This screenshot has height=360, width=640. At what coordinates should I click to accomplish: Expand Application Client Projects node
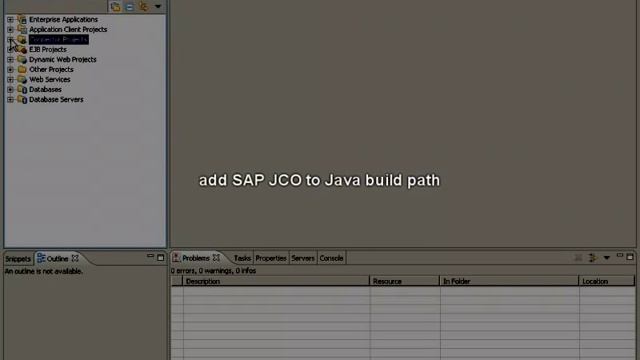coord(10,29)
